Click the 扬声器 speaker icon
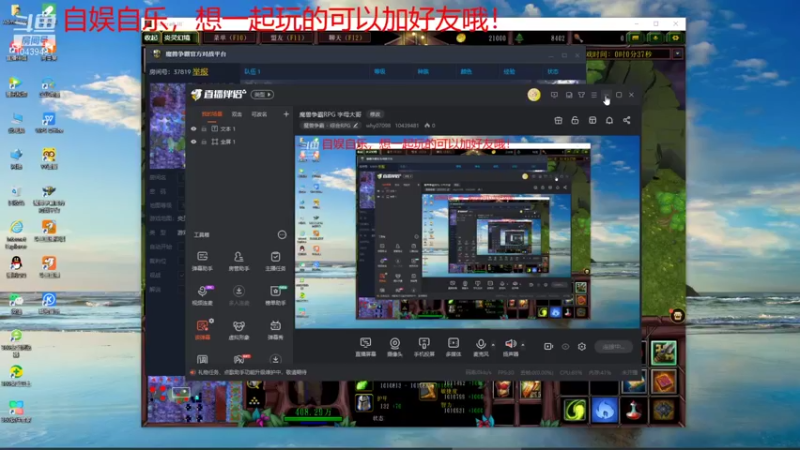This screenshot has height=450, width=800. 510,346
